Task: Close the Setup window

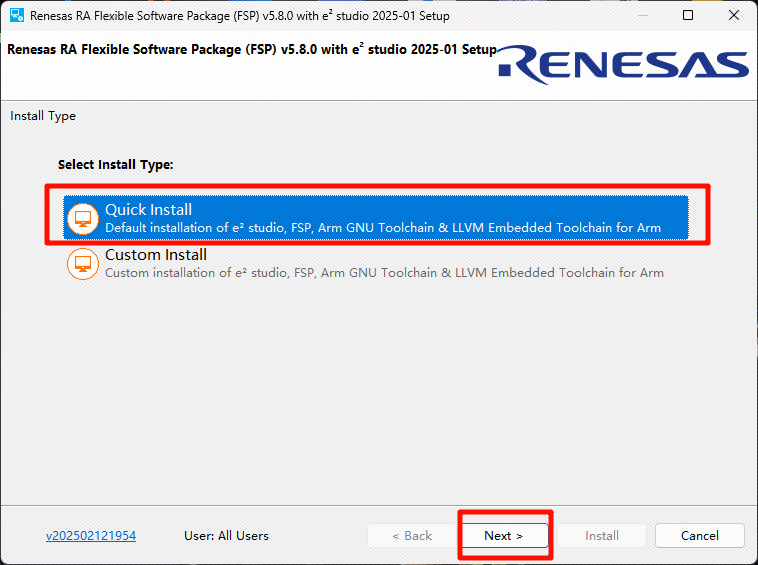Action: (734, 15)
